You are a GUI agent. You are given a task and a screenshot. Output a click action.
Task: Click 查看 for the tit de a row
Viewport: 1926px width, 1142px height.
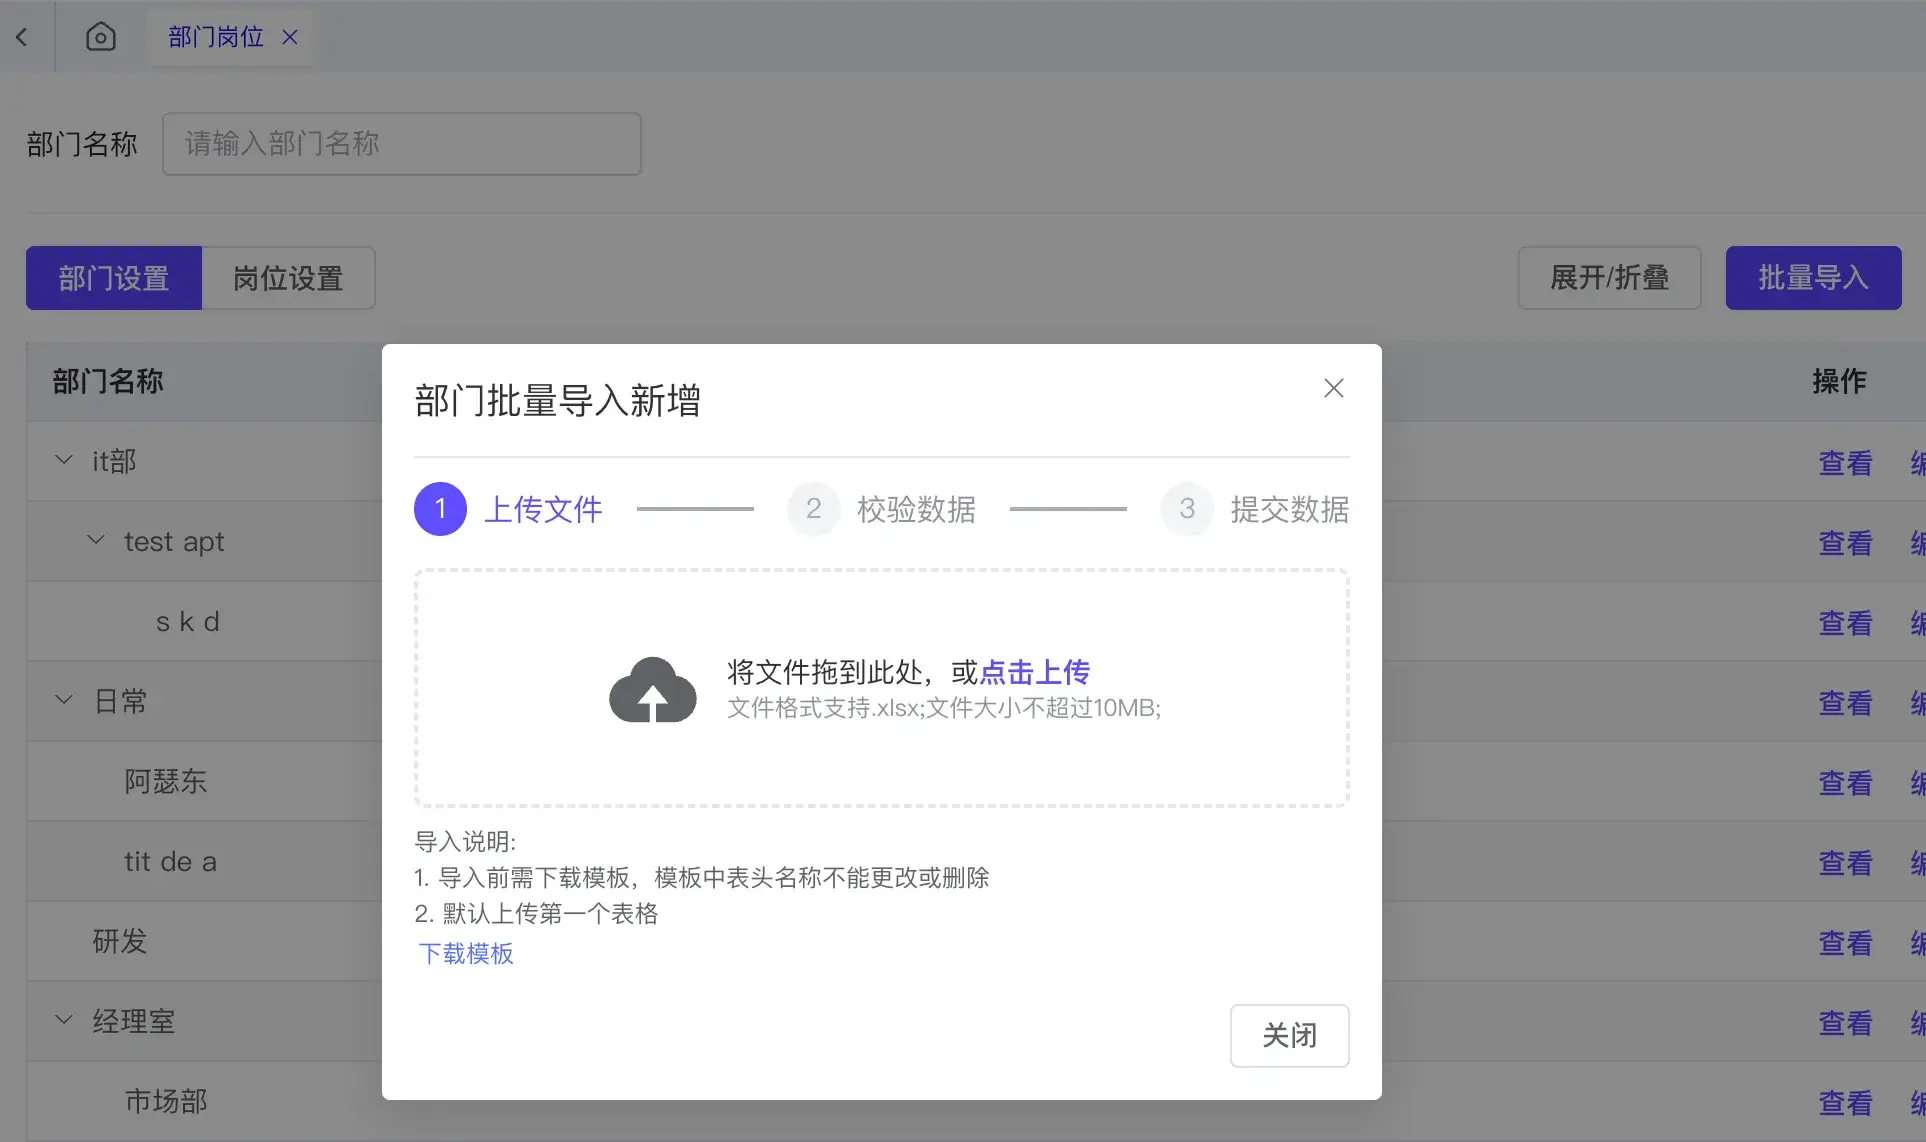[x=1845, y=863]
